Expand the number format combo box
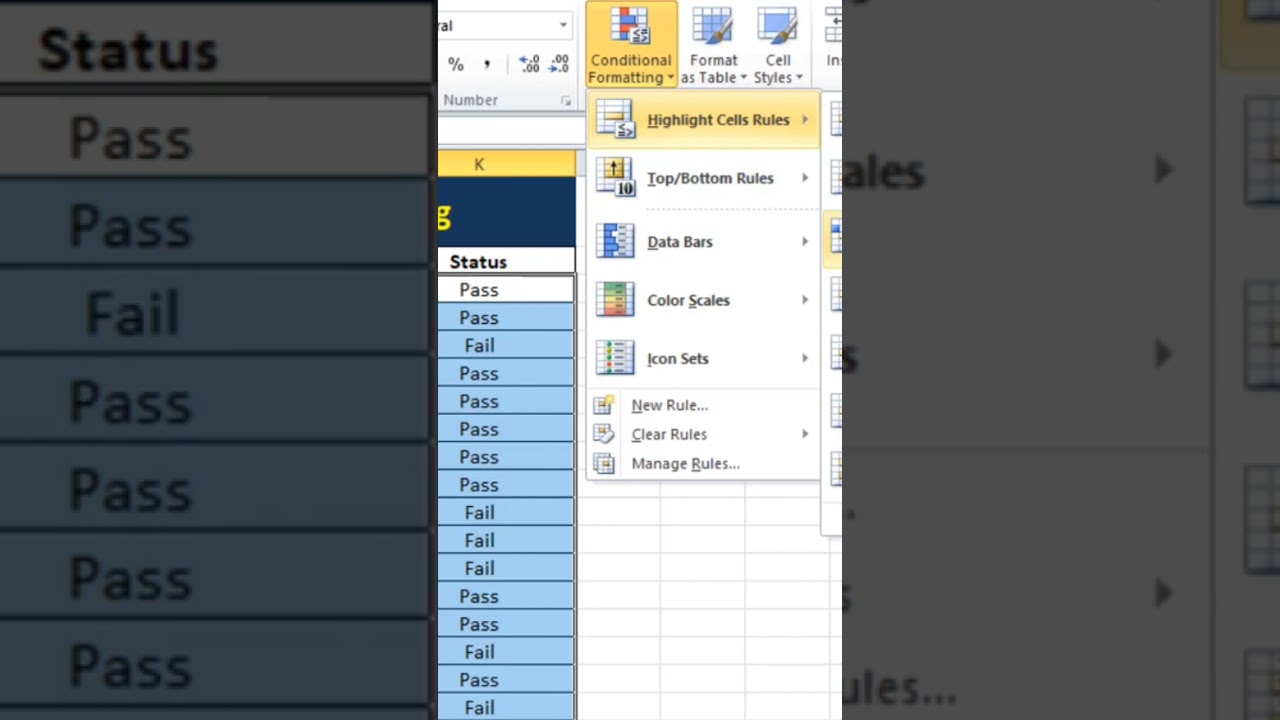The width and height of the screenshot is (1280, 720). click(x=563, y=26)
